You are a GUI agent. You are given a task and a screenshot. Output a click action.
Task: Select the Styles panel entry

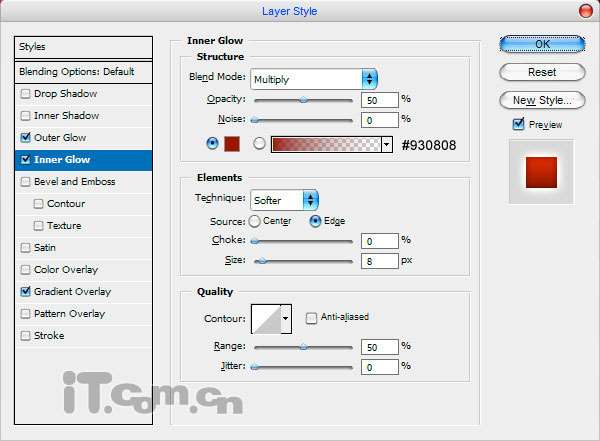pyautogui.click(x=83, y=47)
